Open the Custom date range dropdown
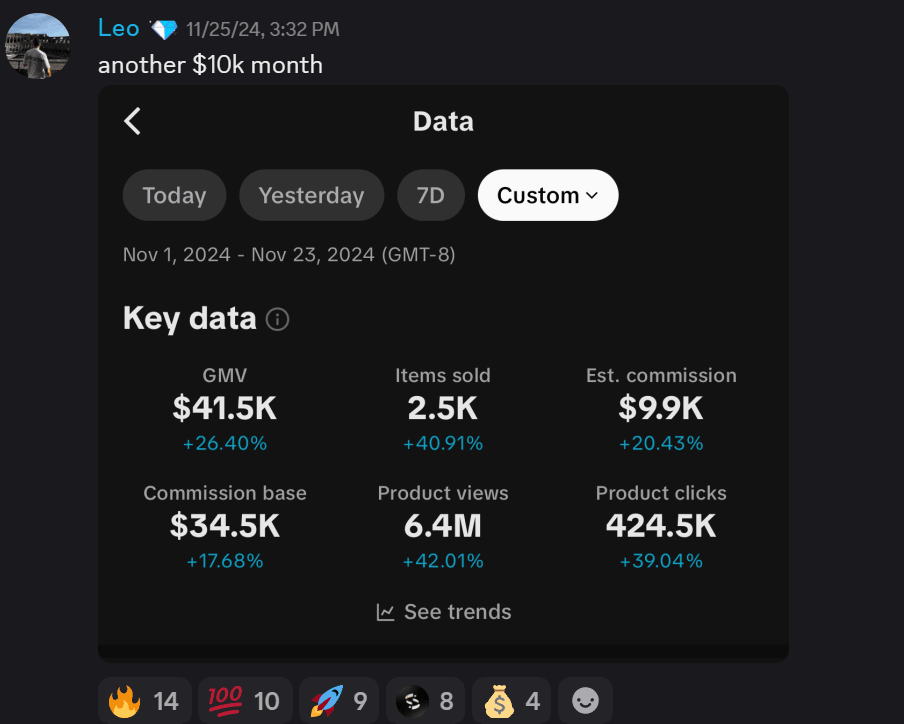The width and height of the screenshot is (904, 724). point(547,195)
